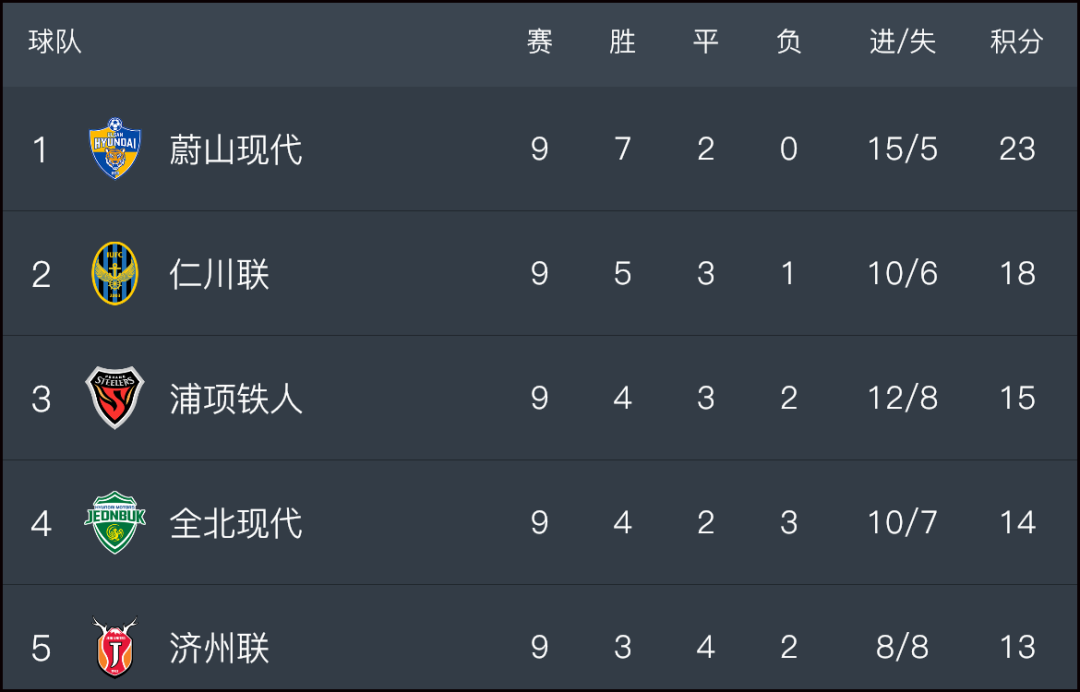1080x692 pixels.
Task: Open team 蔚山现代
Action: tap(236, 149)
